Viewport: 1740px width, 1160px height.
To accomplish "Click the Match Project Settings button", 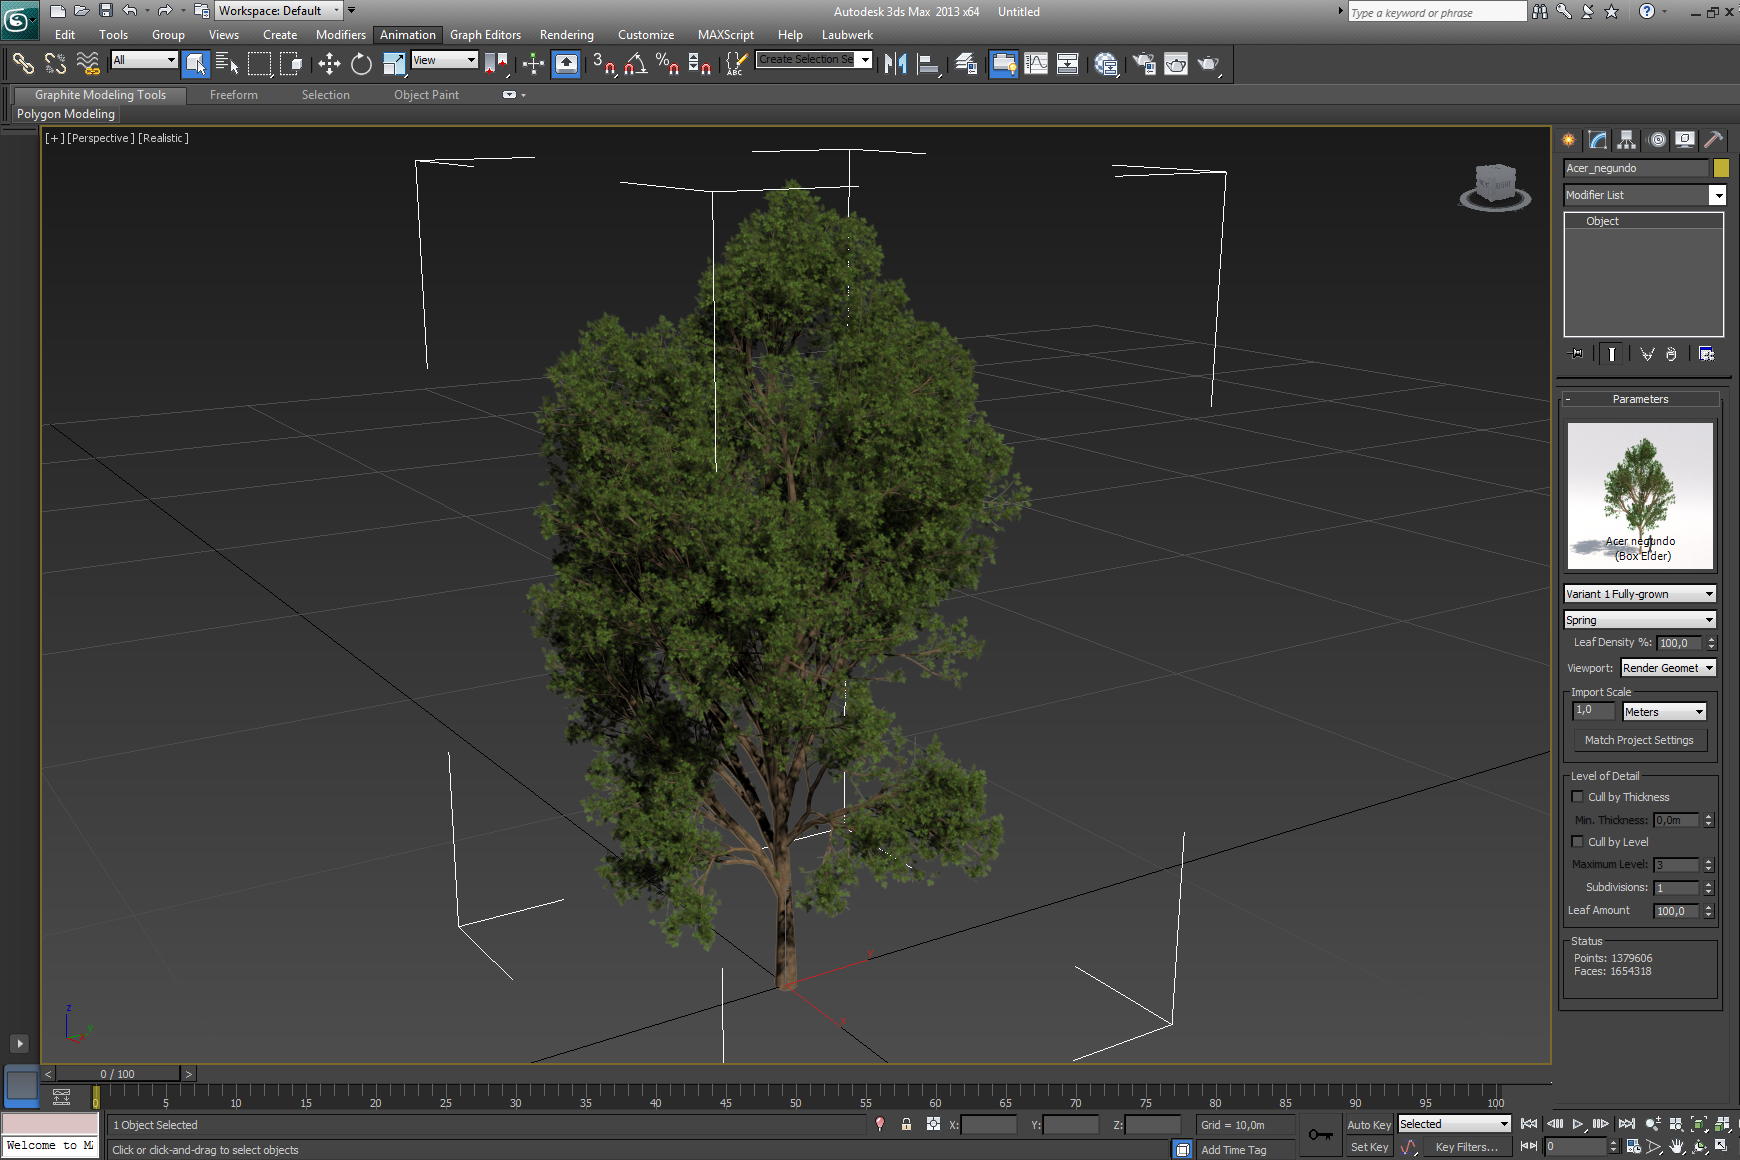I will (x=1639, y=740).
